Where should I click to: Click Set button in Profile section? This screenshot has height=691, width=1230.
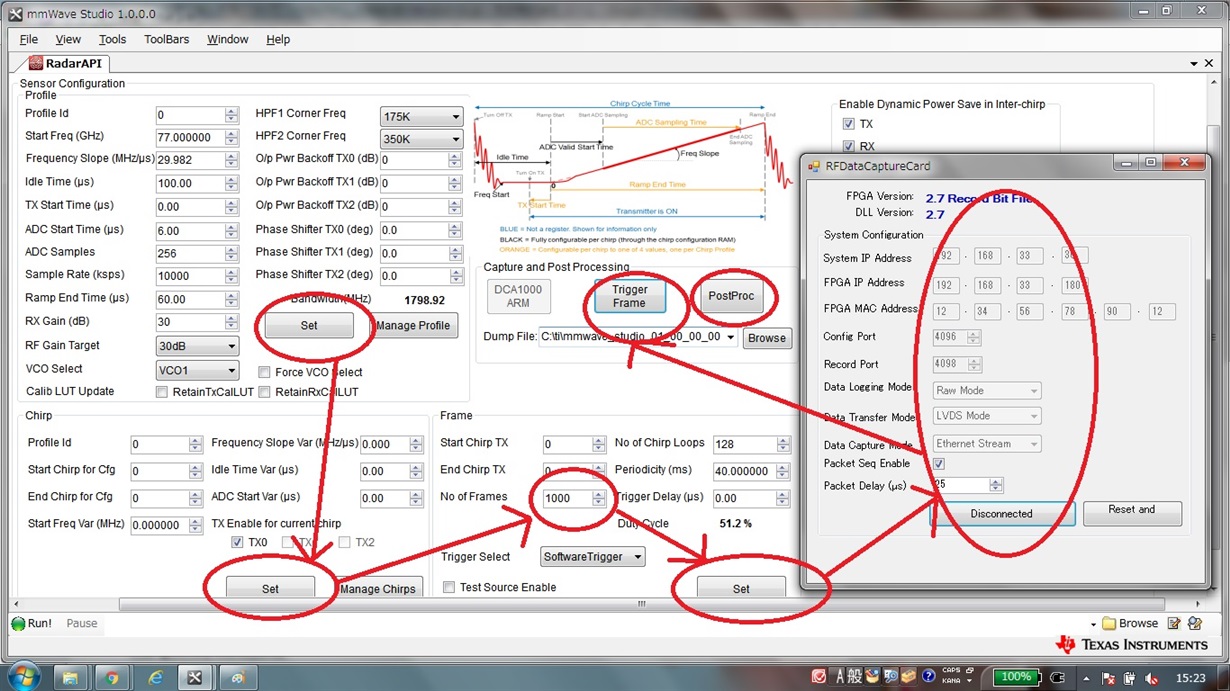coord(309,325)
